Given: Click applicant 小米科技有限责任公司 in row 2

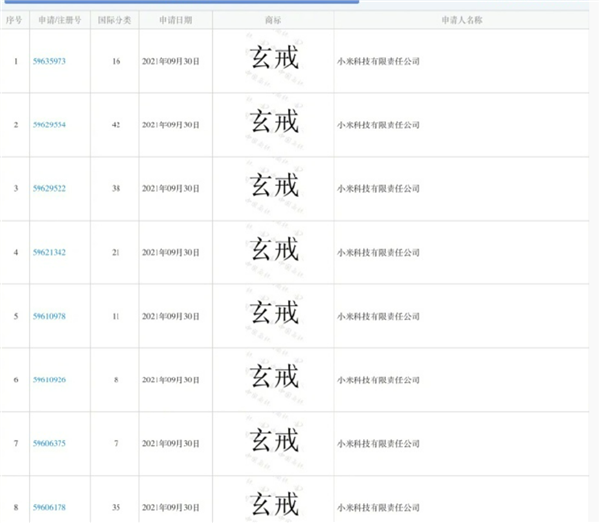Looking at the screenshot, I should (378, 125).
